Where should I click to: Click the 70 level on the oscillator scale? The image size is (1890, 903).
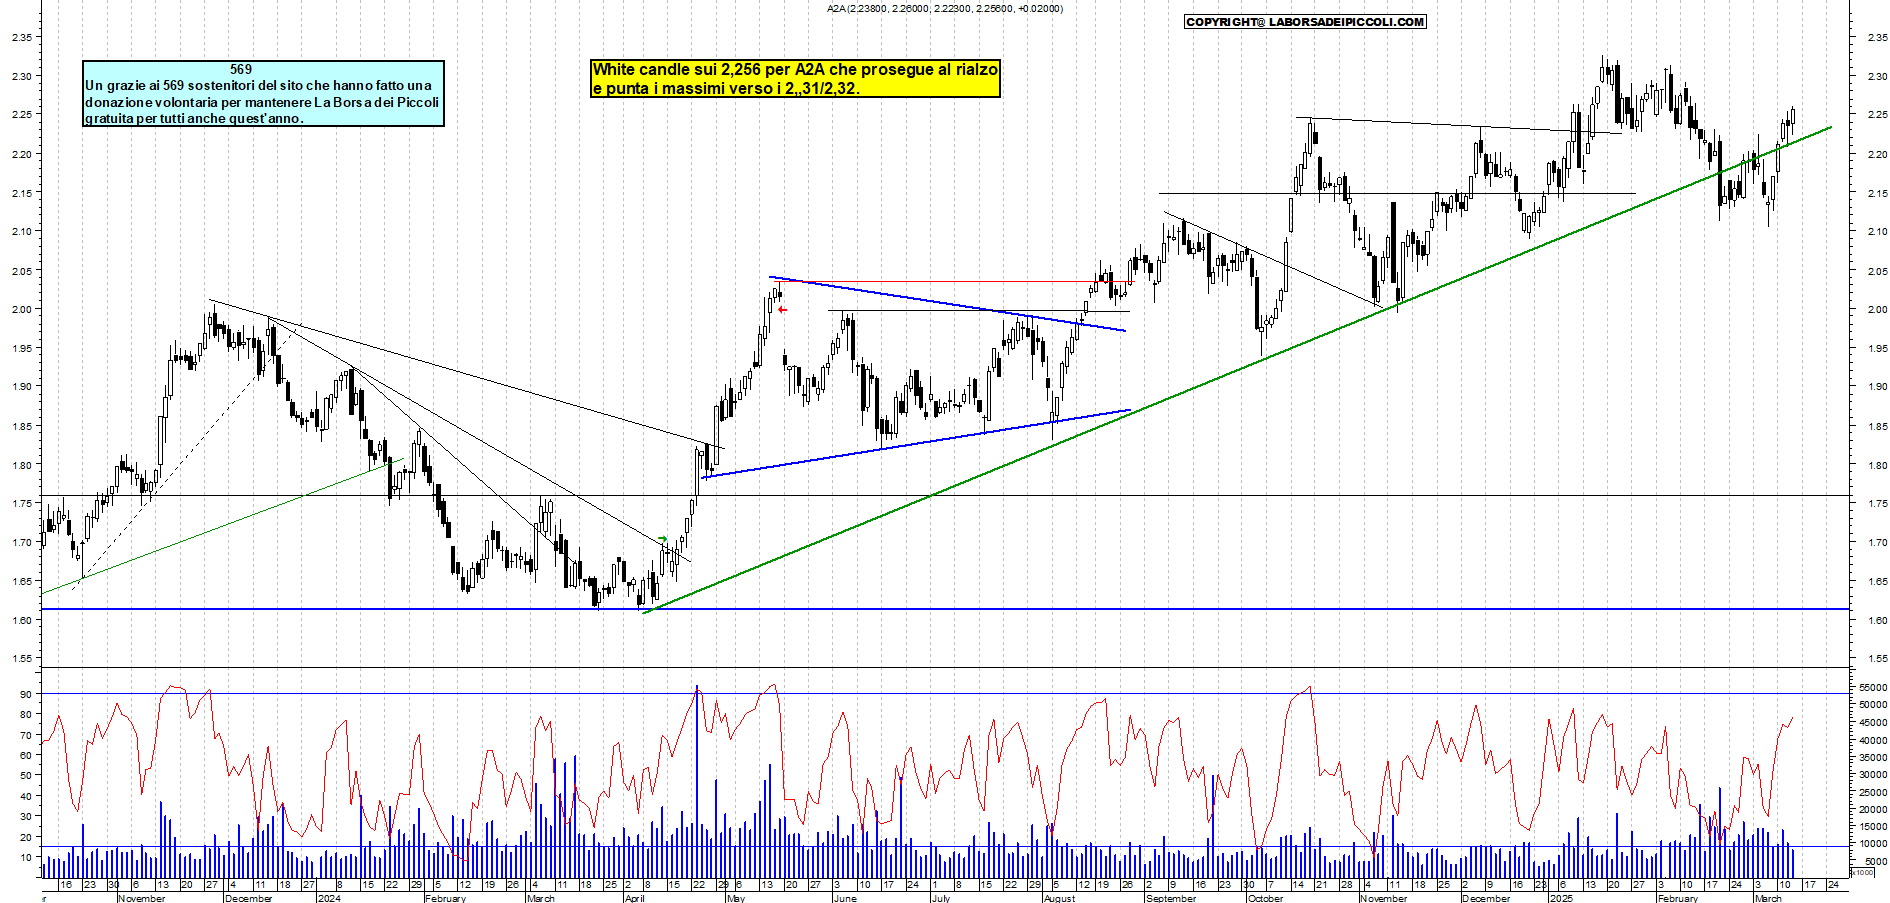pyautogui.click(x=25, y=735)
